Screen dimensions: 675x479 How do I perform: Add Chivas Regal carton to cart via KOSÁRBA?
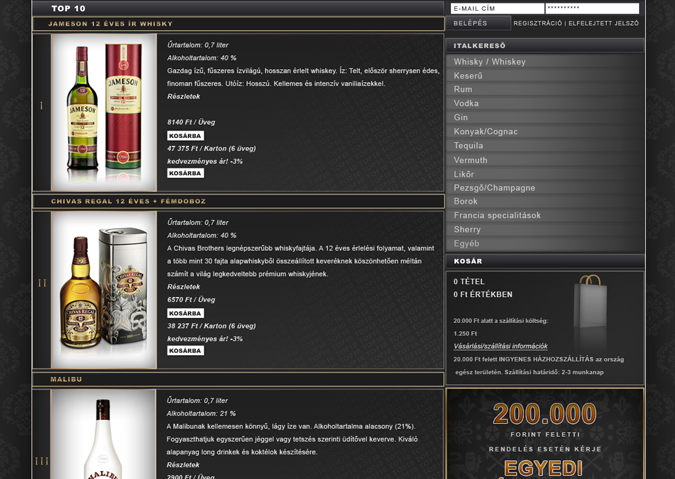[186, 350]
